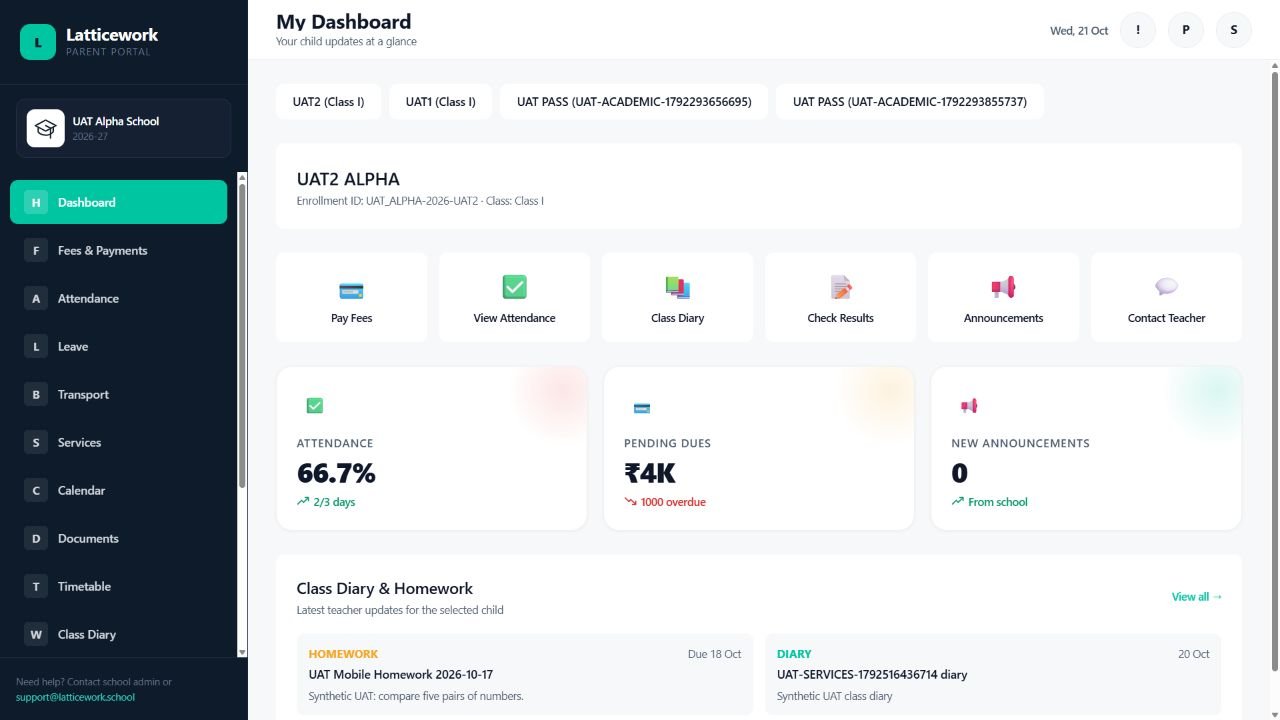
Task: Click the 'A' icon beside Attendance
Action: click(36, 298)
